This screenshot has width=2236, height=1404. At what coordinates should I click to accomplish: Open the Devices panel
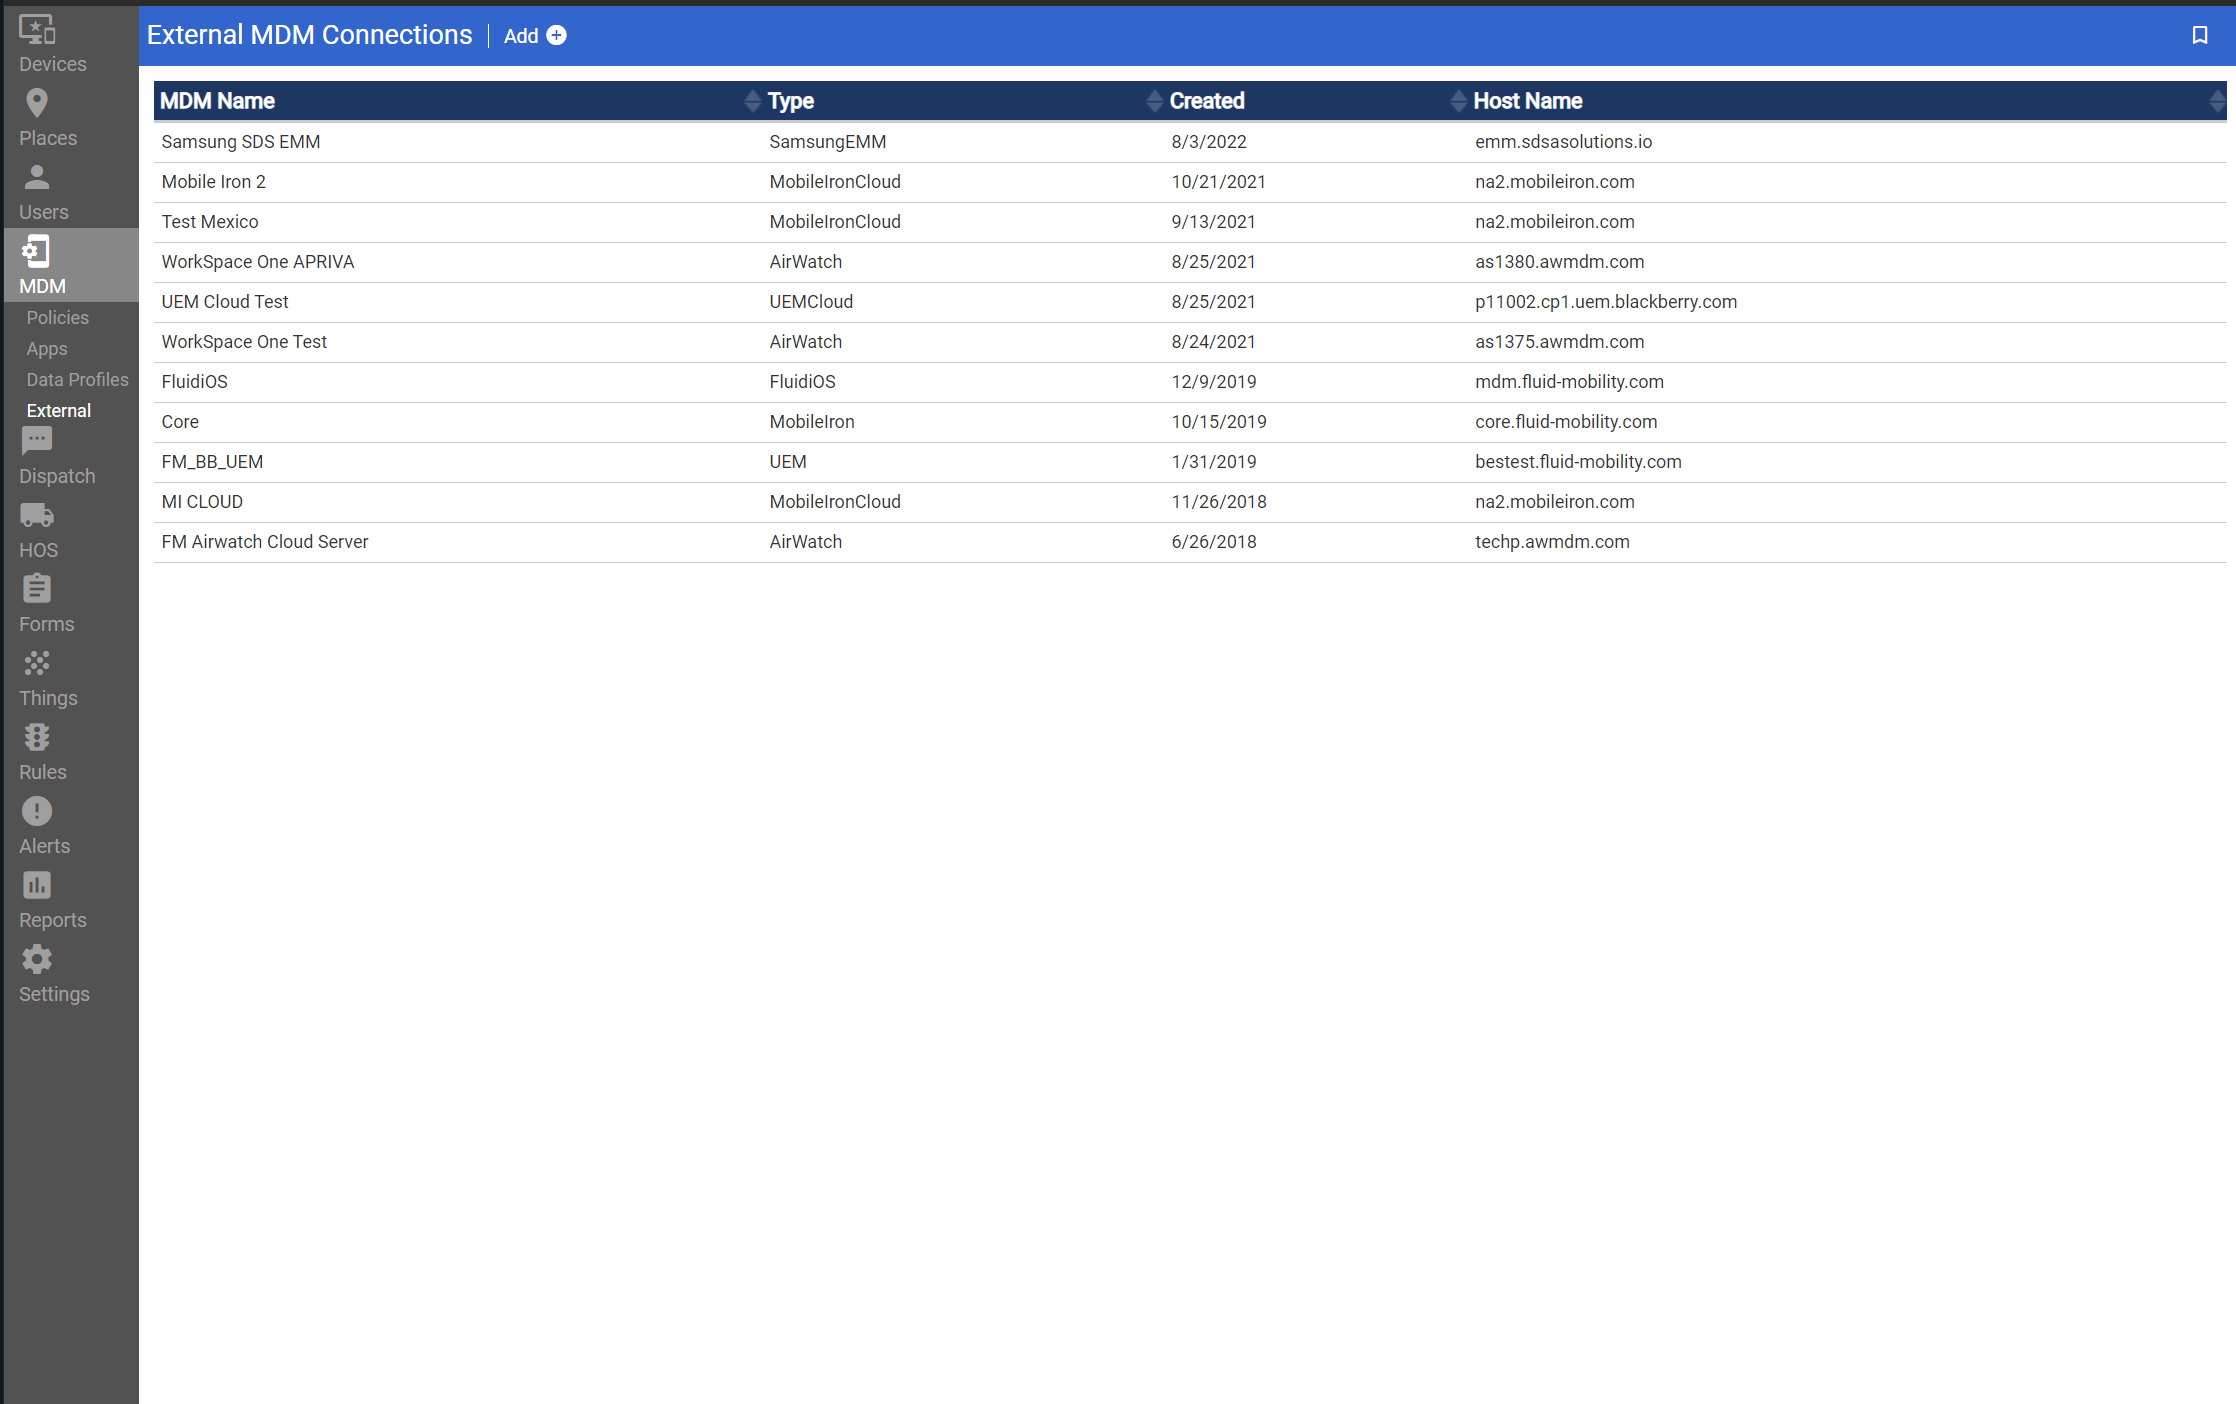(37, 40)
